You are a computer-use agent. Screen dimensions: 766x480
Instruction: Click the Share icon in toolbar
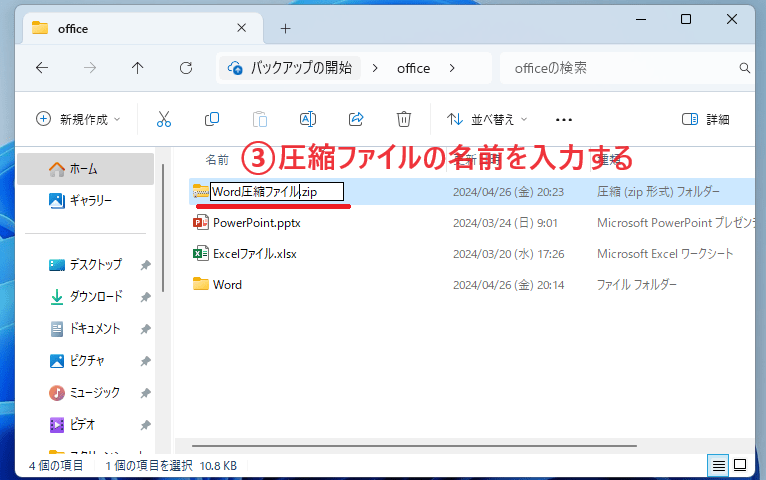(356, 119)
